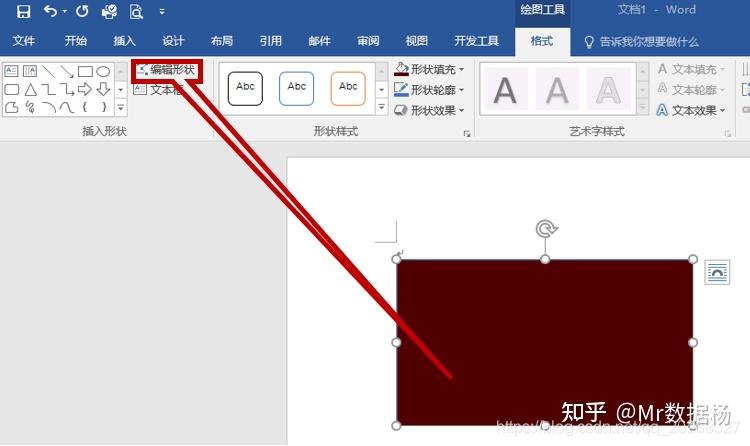Viewport: 750px width, 446px height.
Task: Select the straight line shape
Action: [x=48, y=71]
